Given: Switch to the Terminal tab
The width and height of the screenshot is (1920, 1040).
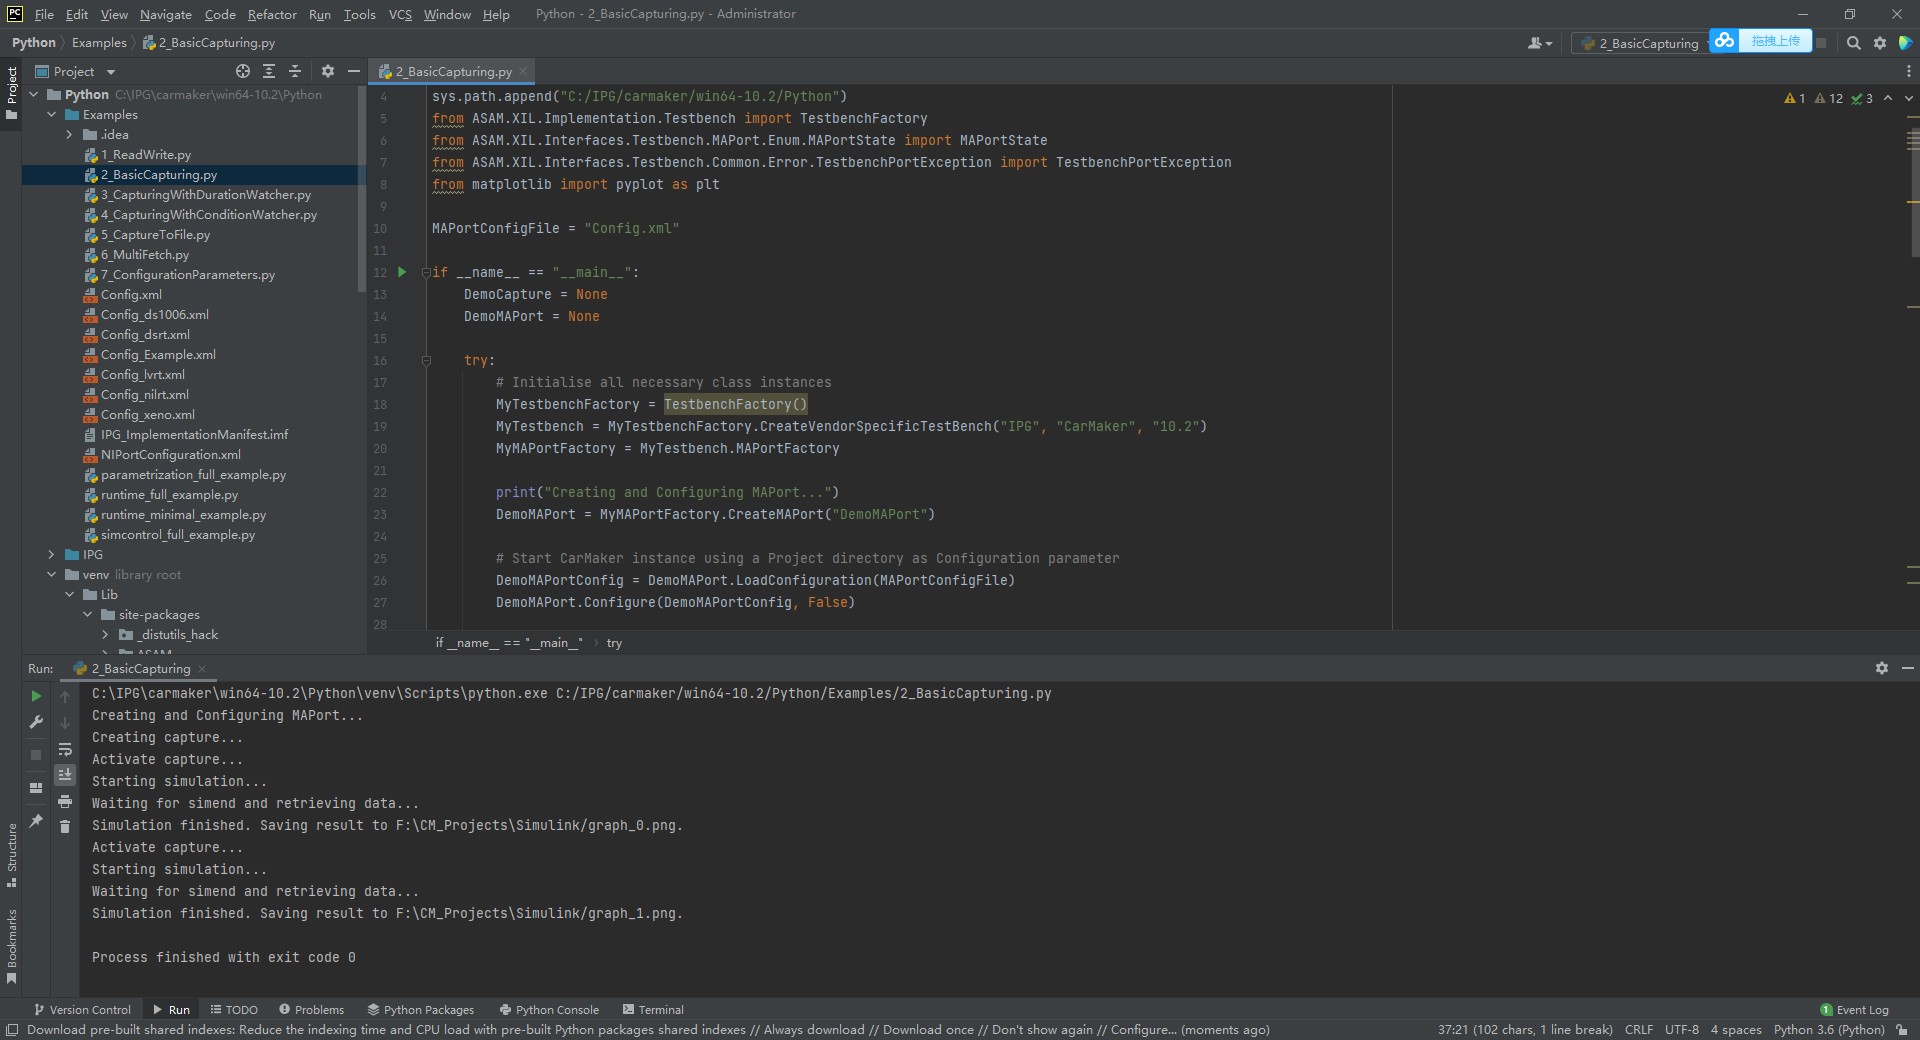Looking at the screenshot, I should (x=653, y=1010).
